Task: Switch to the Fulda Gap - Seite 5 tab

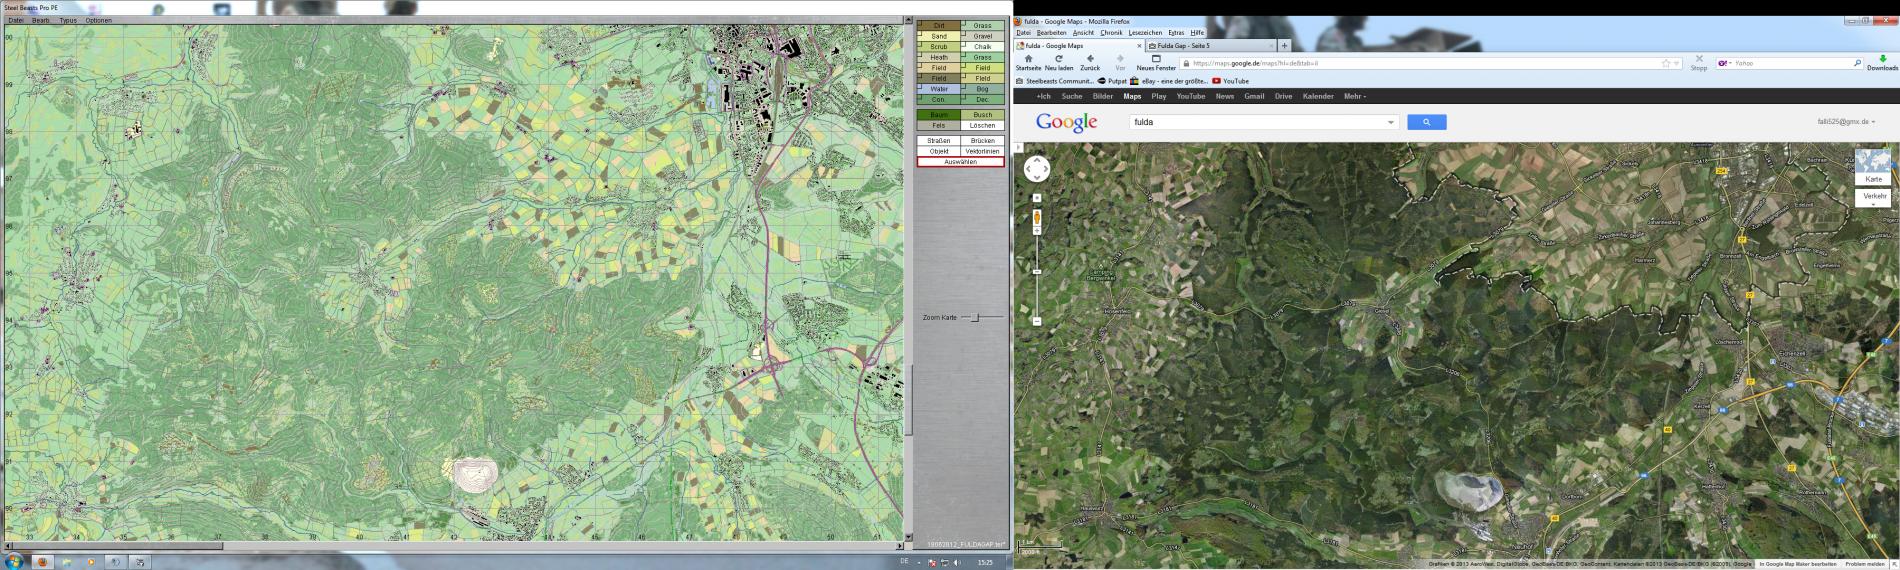Action: [1210, 46]
